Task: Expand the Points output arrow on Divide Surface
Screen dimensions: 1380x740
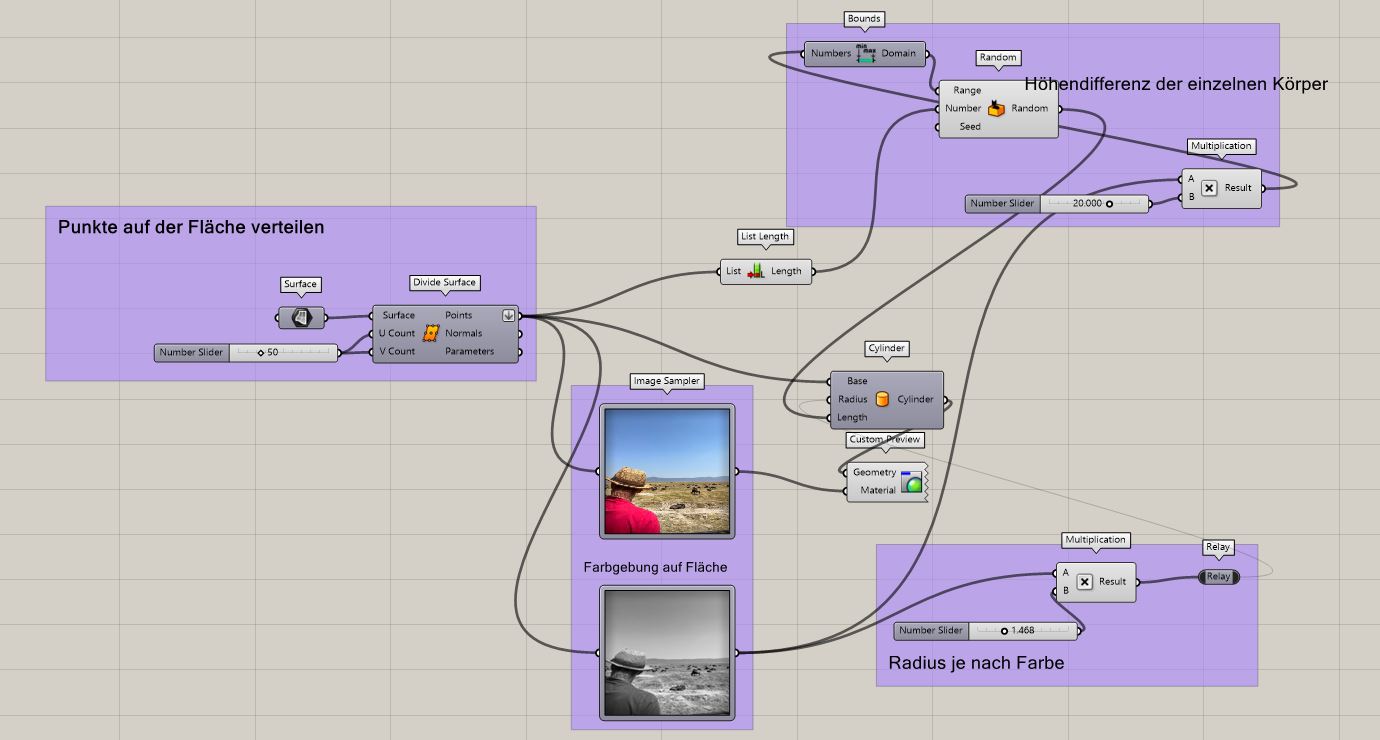Action: coord(509,313)
